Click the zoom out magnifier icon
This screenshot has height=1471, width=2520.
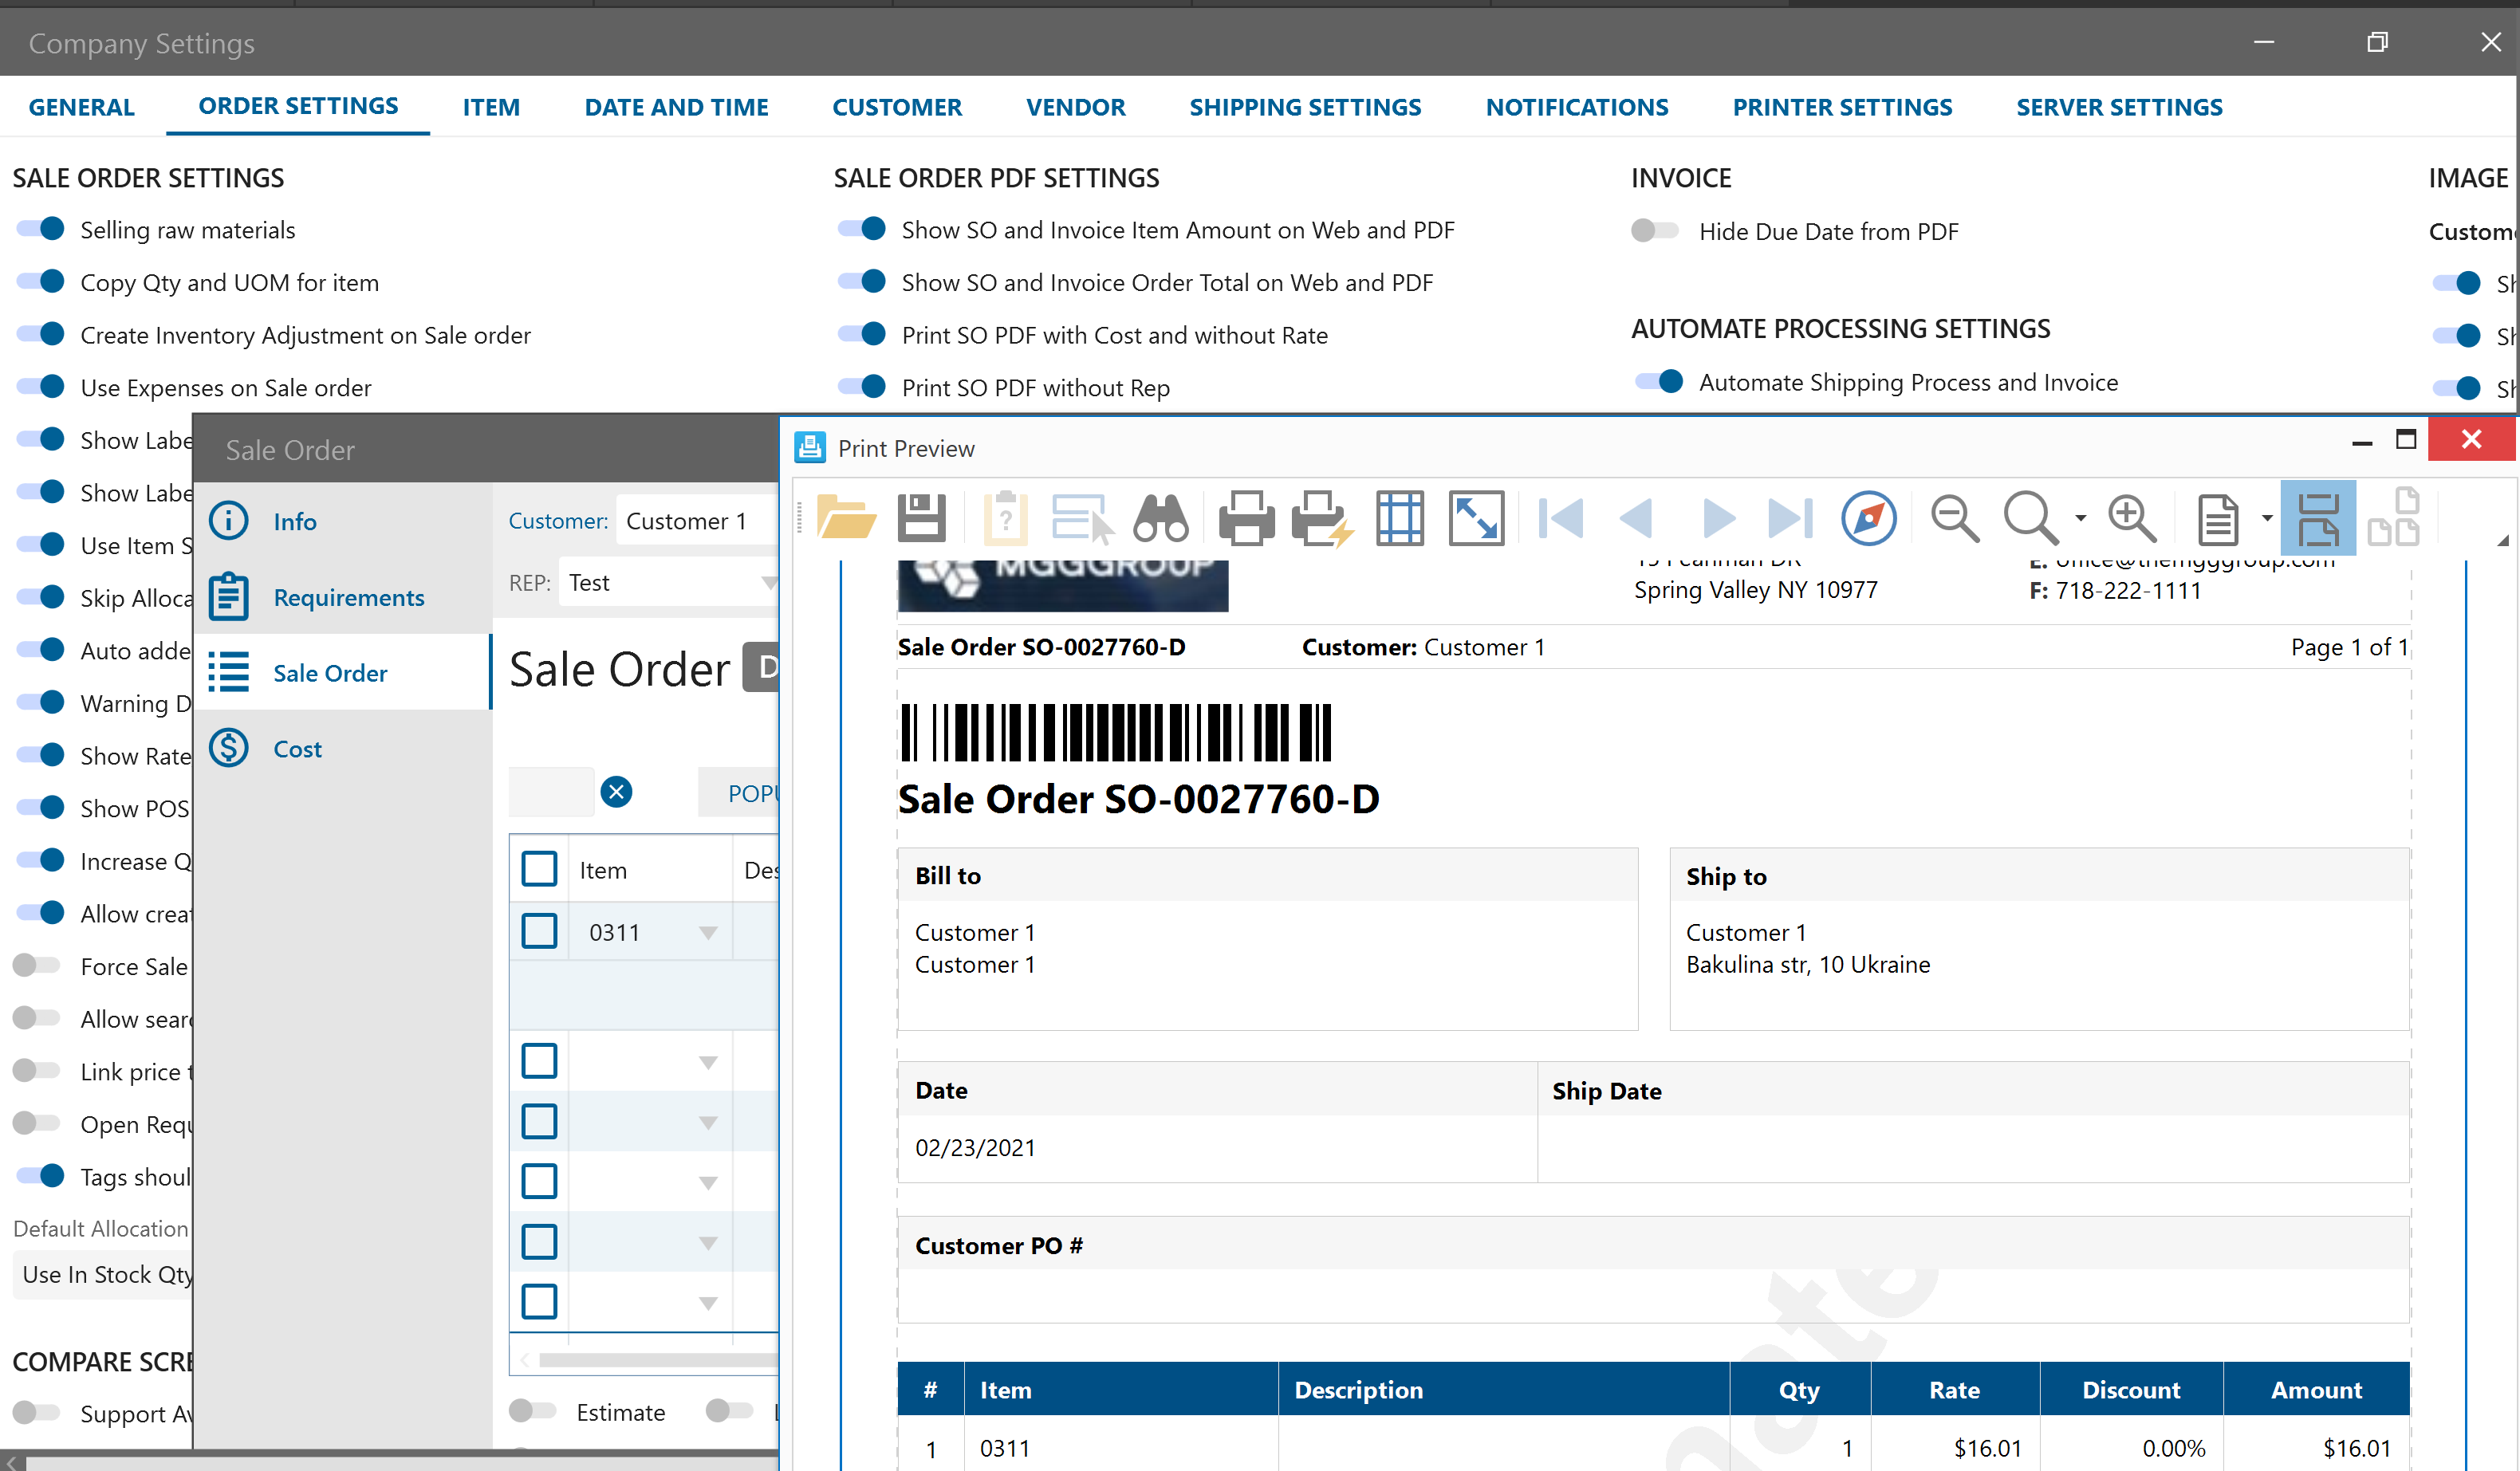point(1954,517)
